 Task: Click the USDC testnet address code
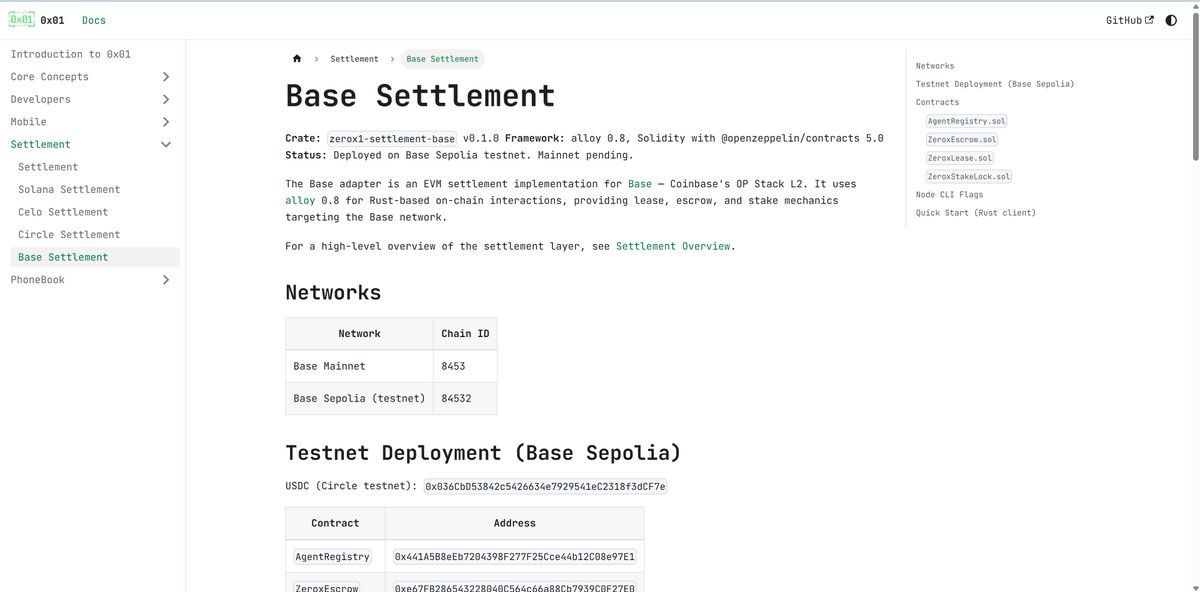[545, 487]
